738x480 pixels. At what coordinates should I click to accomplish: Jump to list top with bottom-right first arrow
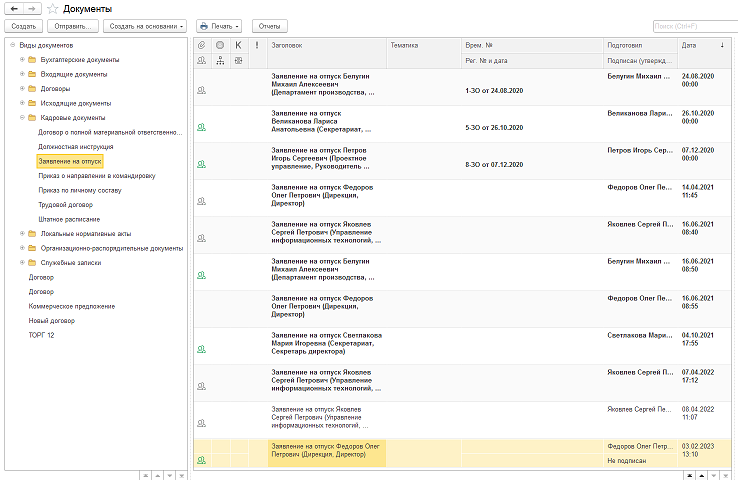pyautogui.click(x=690, y=475)
